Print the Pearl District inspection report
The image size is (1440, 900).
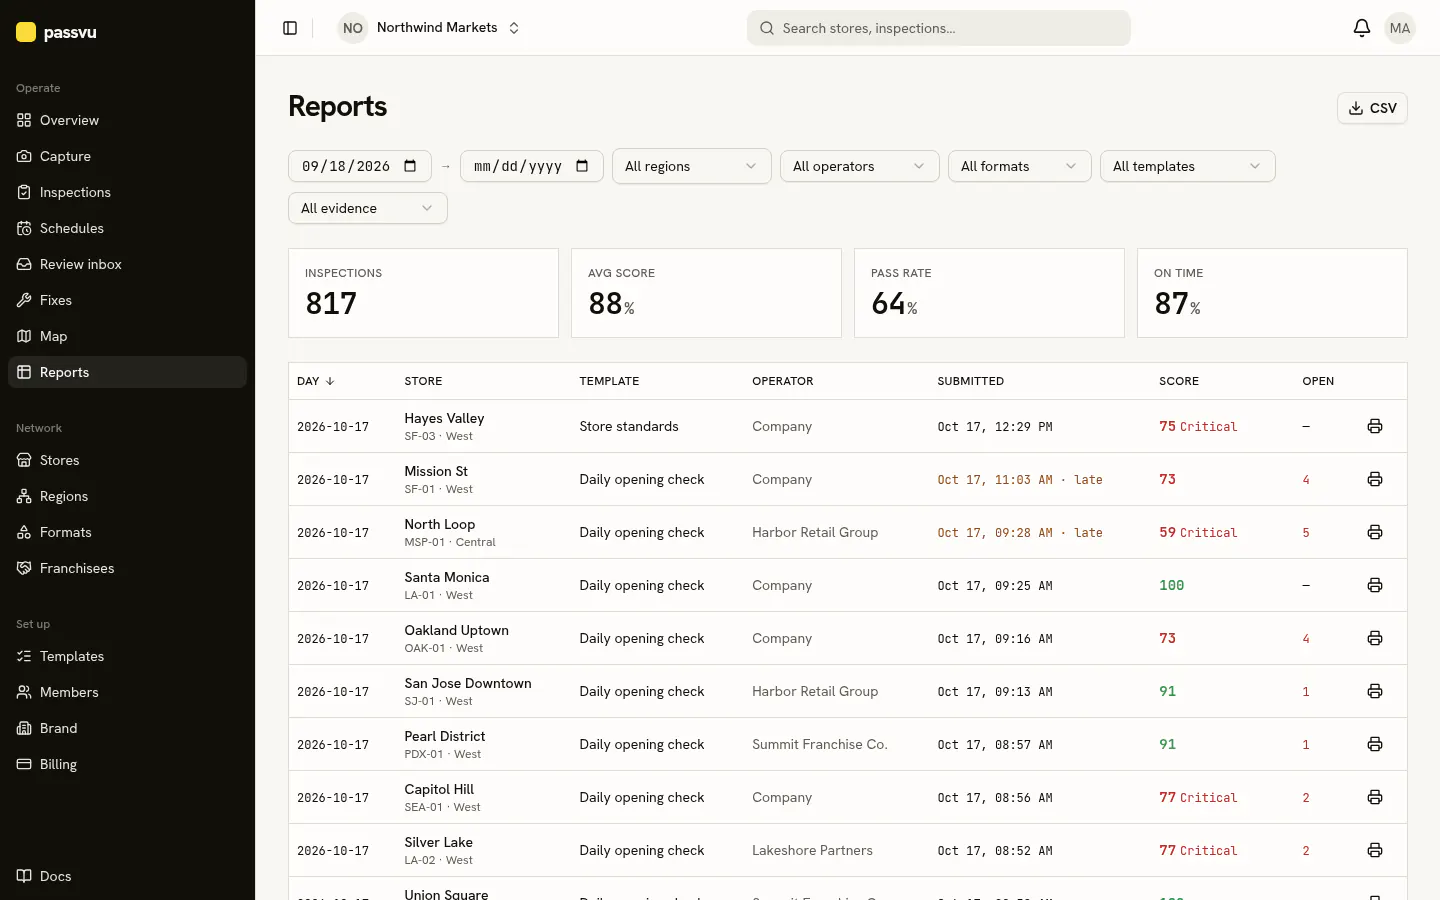pos(1375,744)
